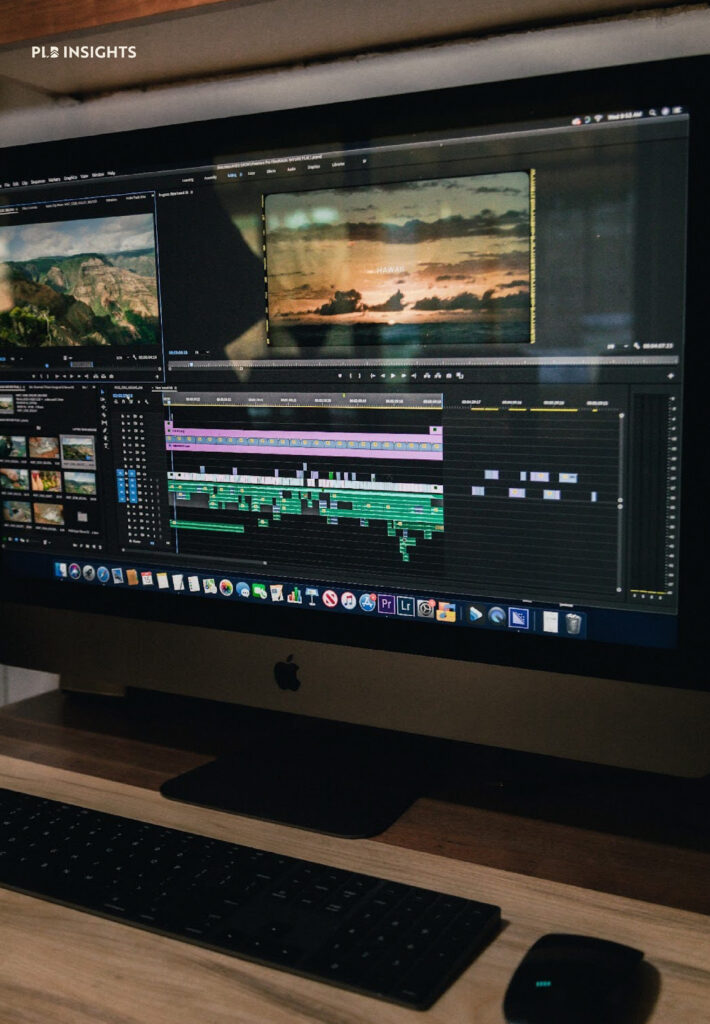Click the timeline vertical scrollbar
Screen dimensions: 710x1024
[620, 501]
